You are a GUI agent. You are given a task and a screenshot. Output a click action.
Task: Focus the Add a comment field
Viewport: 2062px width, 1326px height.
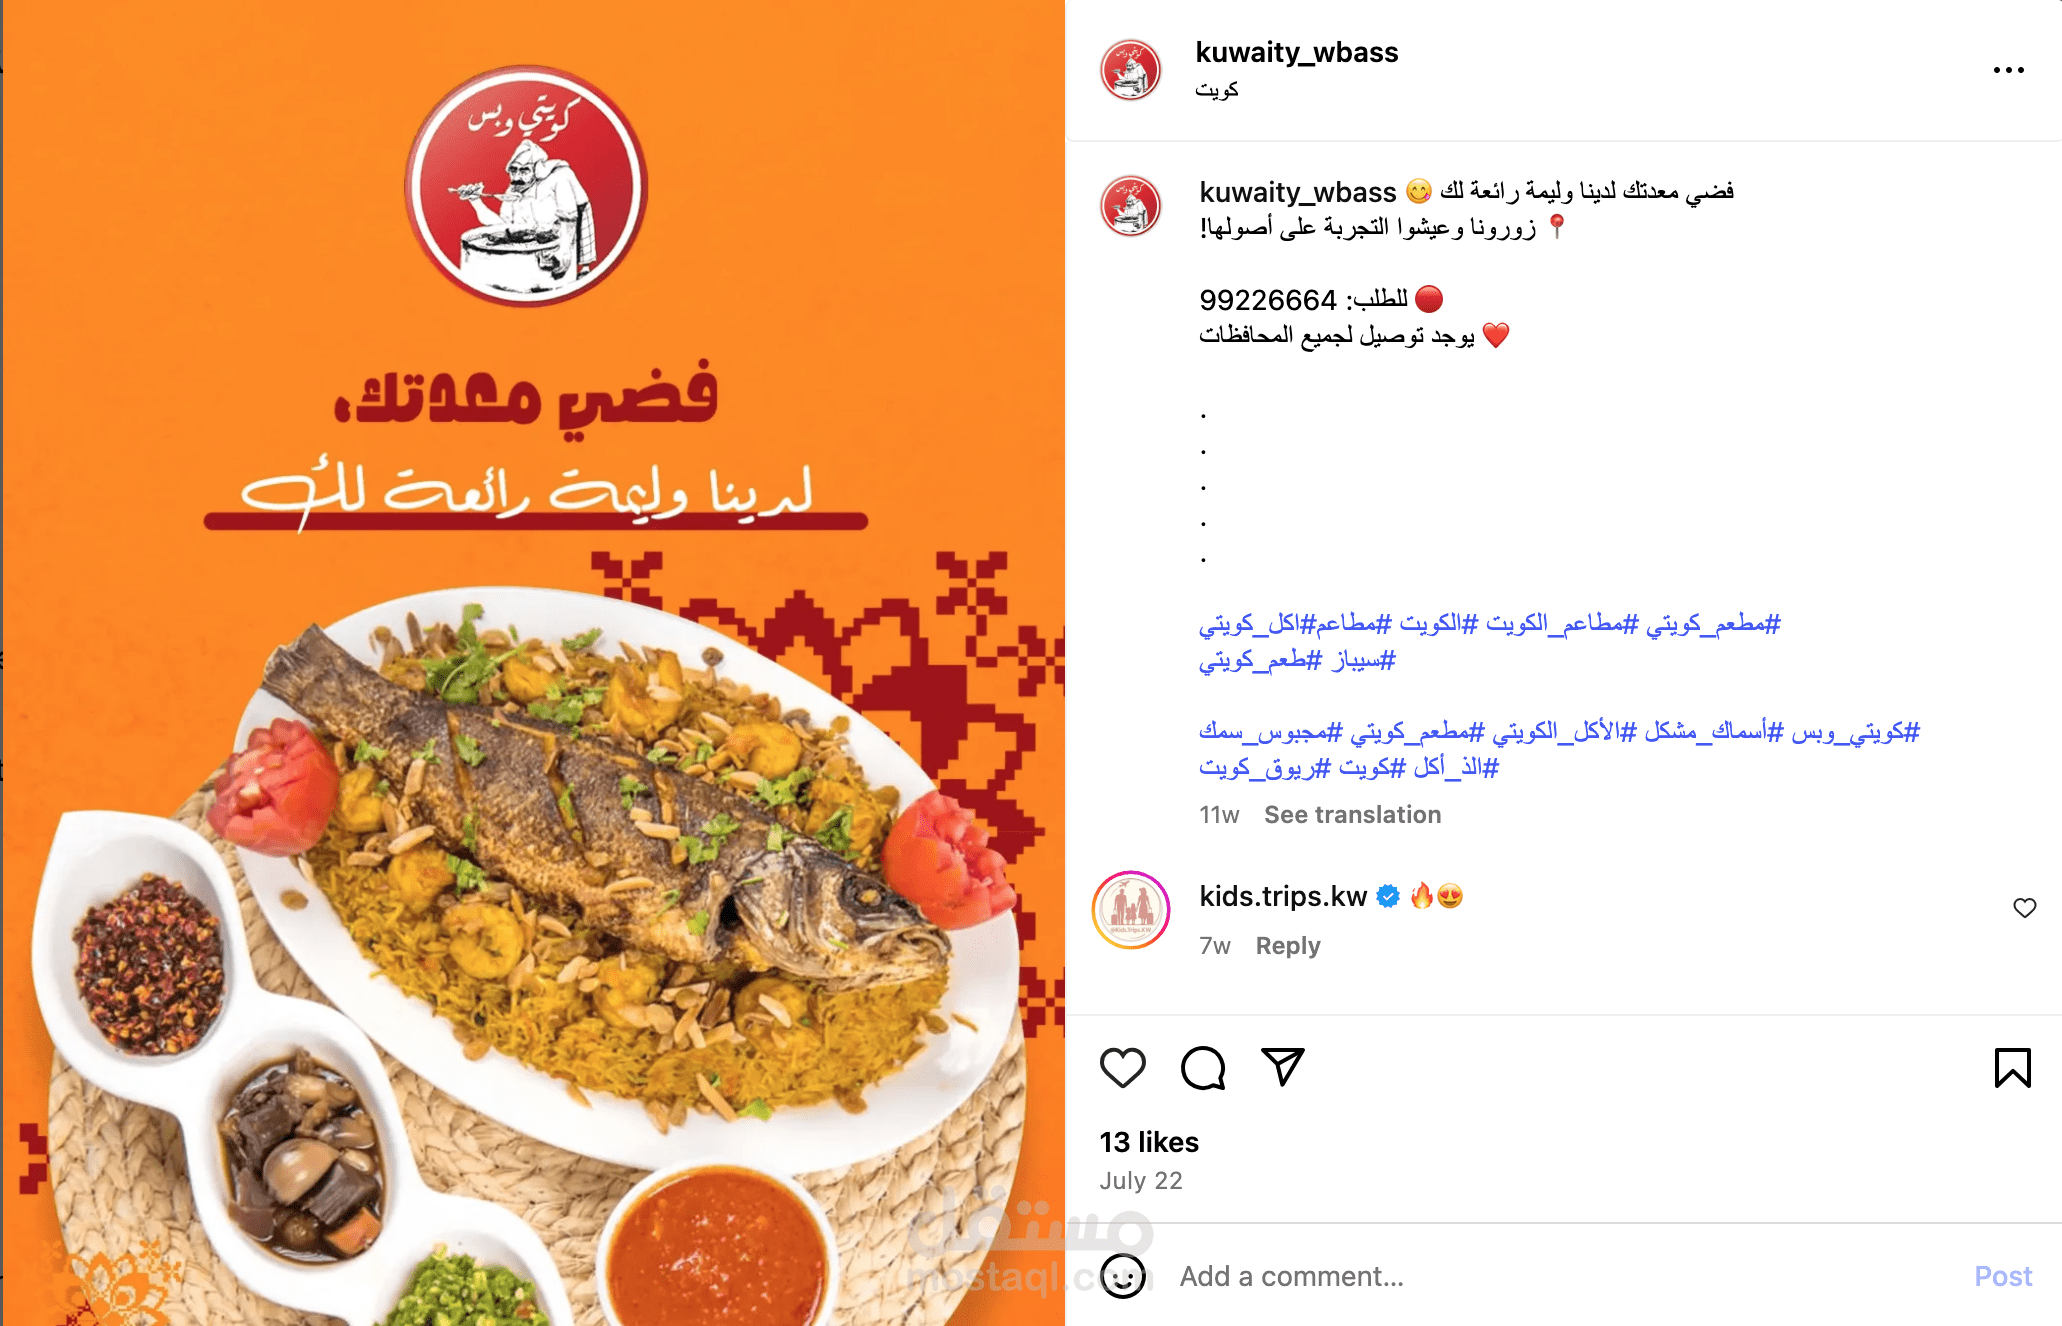tap(1560, 1276)
